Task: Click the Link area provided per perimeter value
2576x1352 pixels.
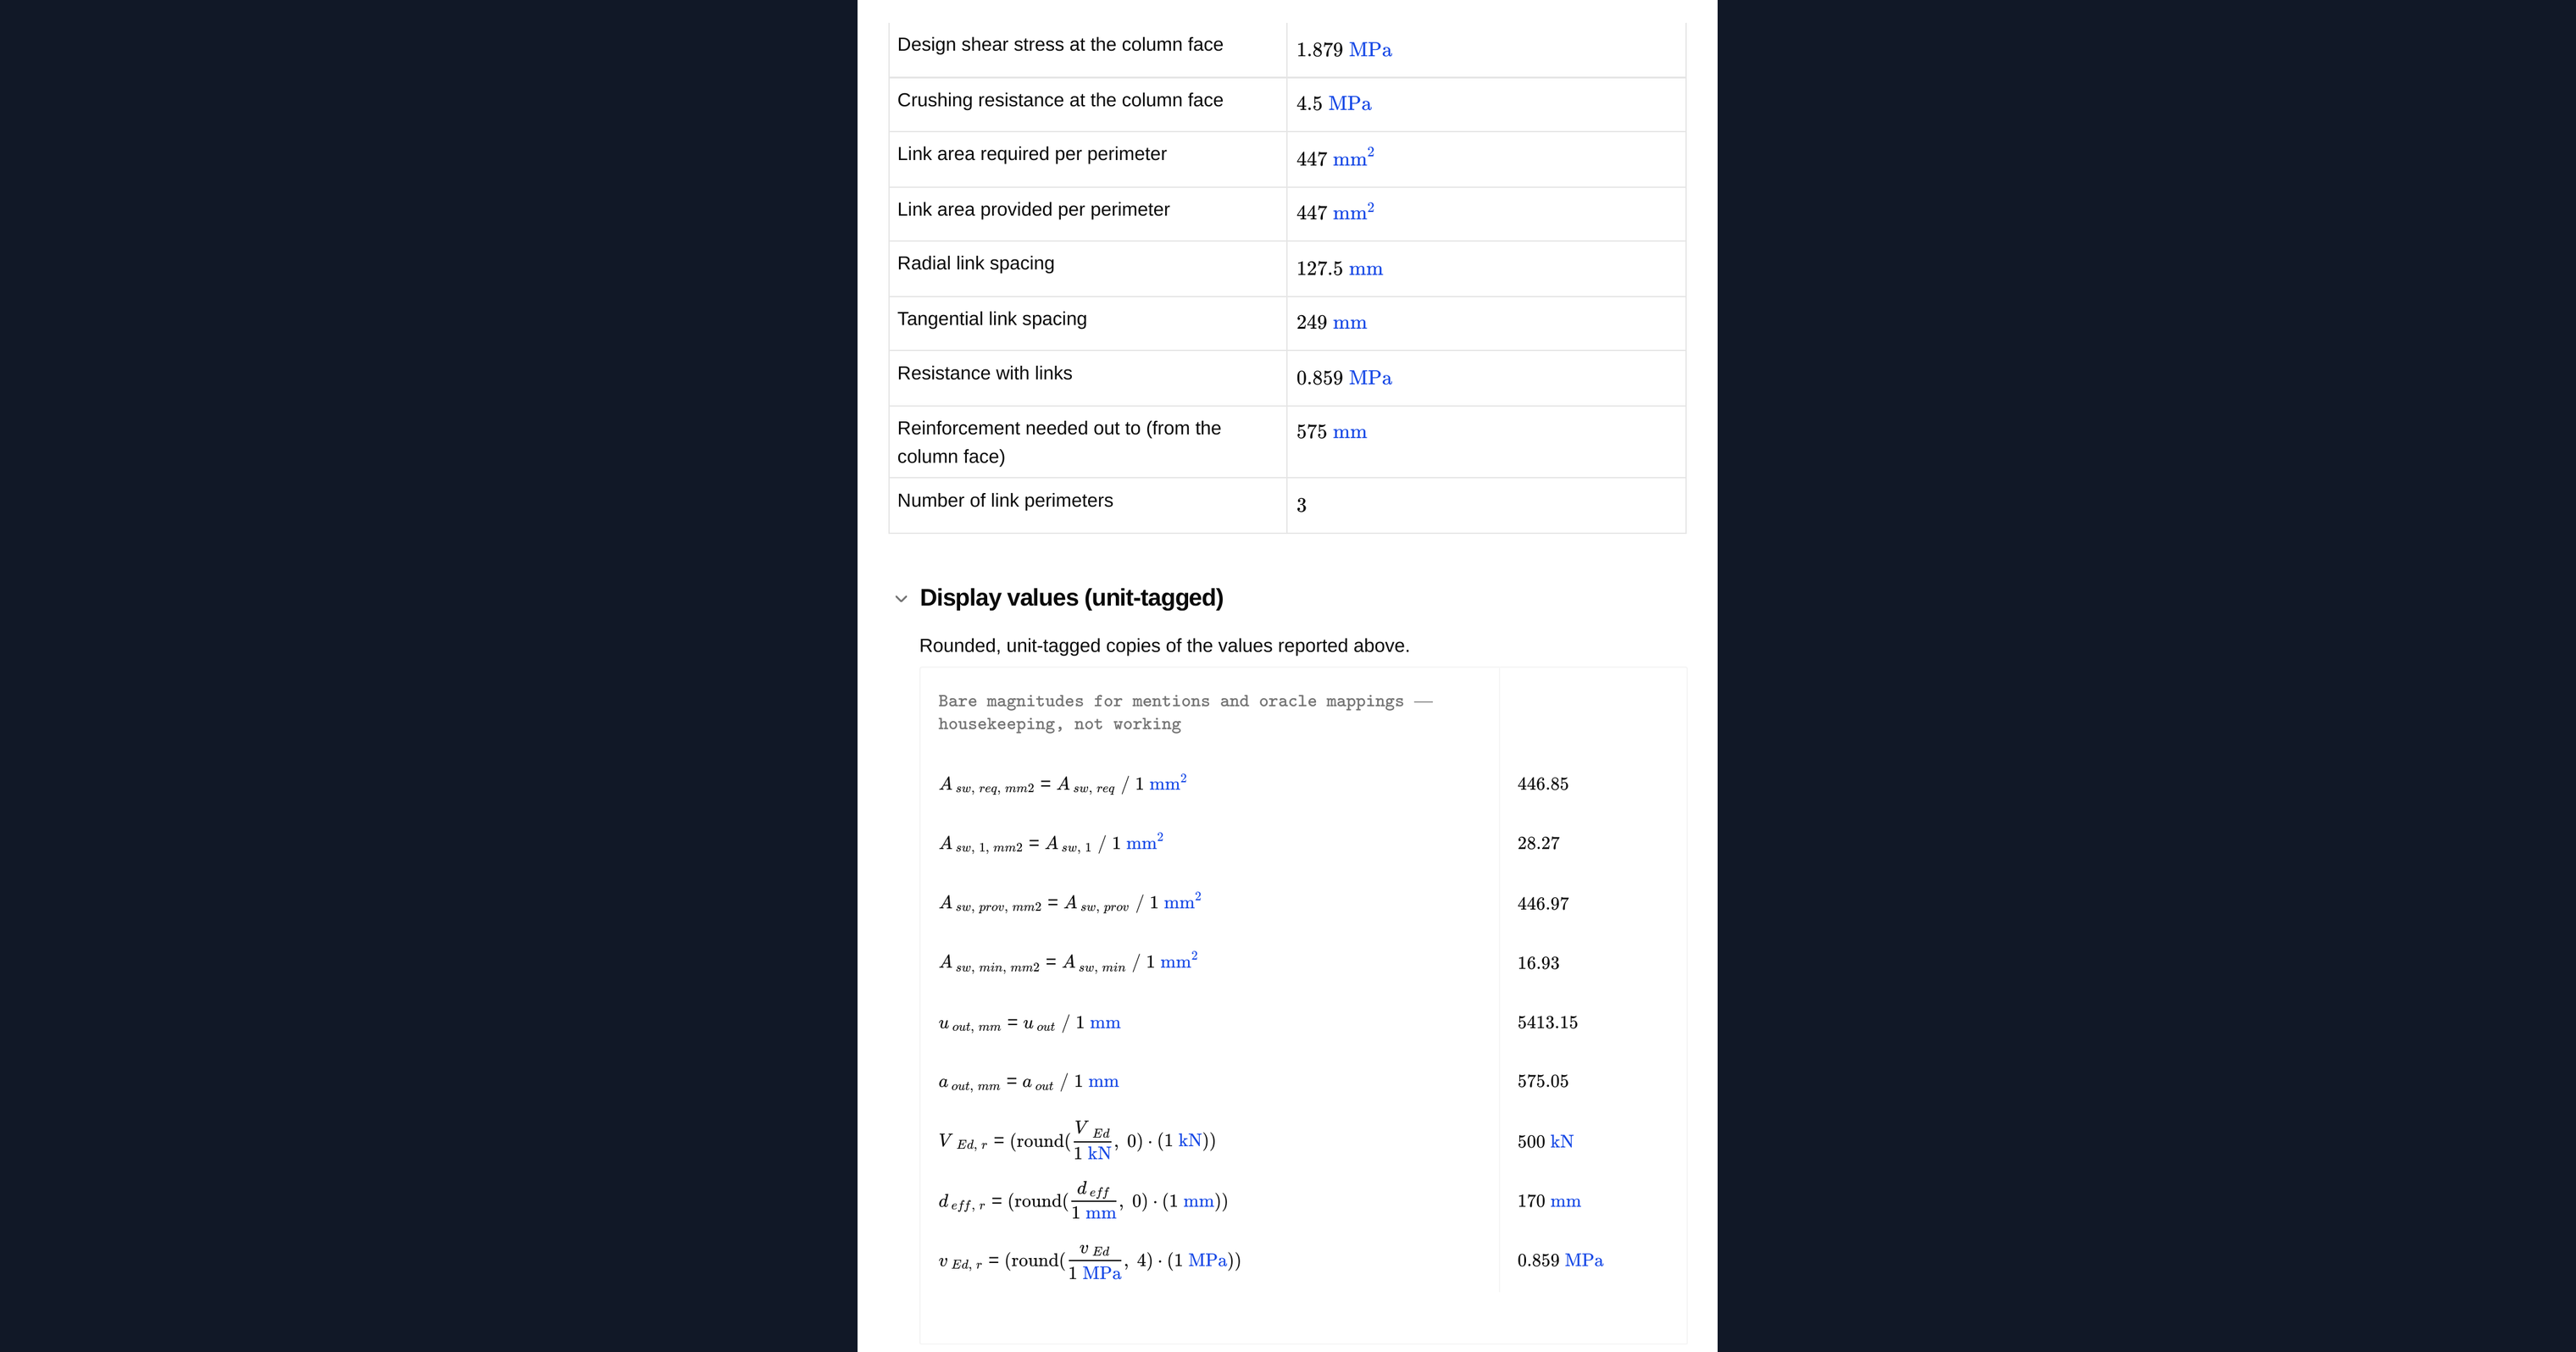Action: pyautogui.click(x=1335, y=212)
